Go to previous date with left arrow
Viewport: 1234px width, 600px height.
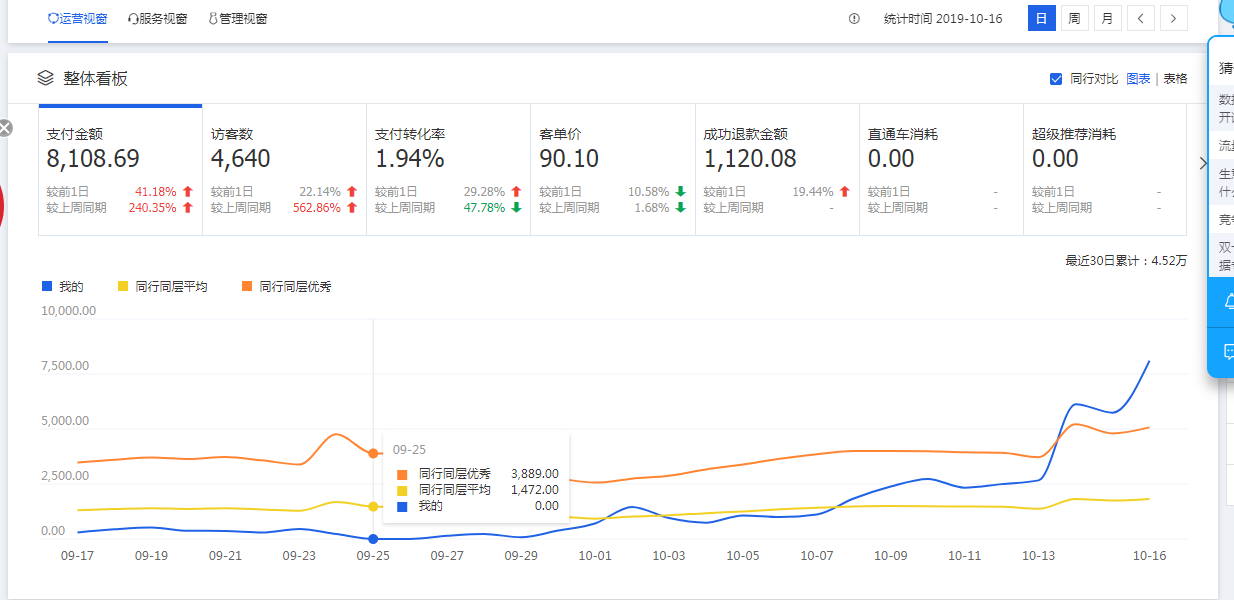click(1141, 18)
